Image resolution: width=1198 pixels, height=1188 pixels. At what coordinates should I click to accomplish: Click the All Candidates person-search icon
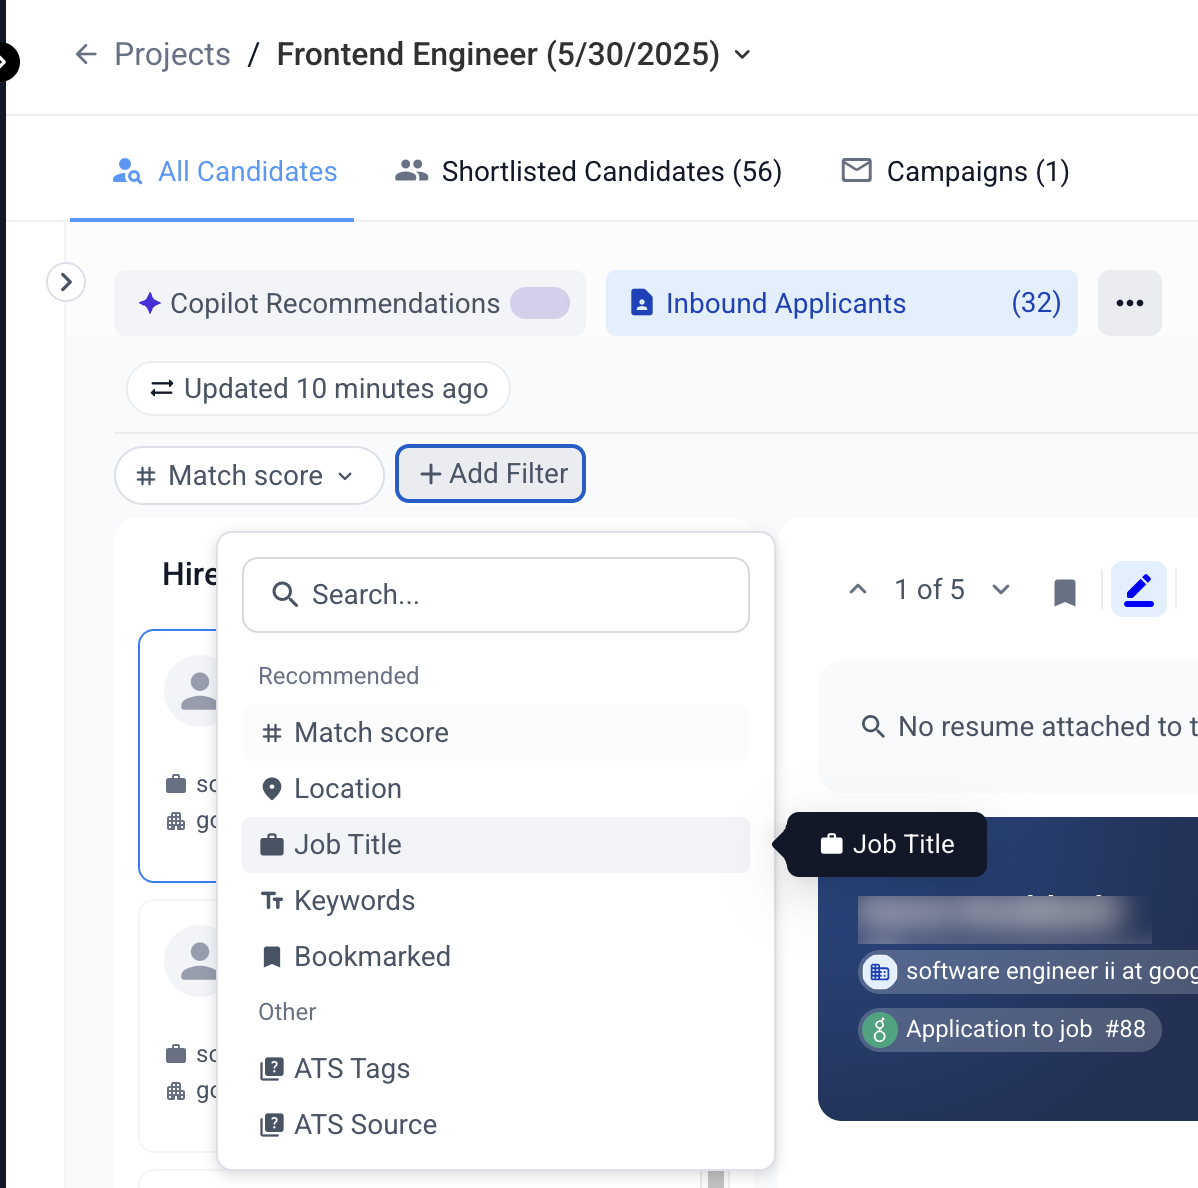click(127, 172)
